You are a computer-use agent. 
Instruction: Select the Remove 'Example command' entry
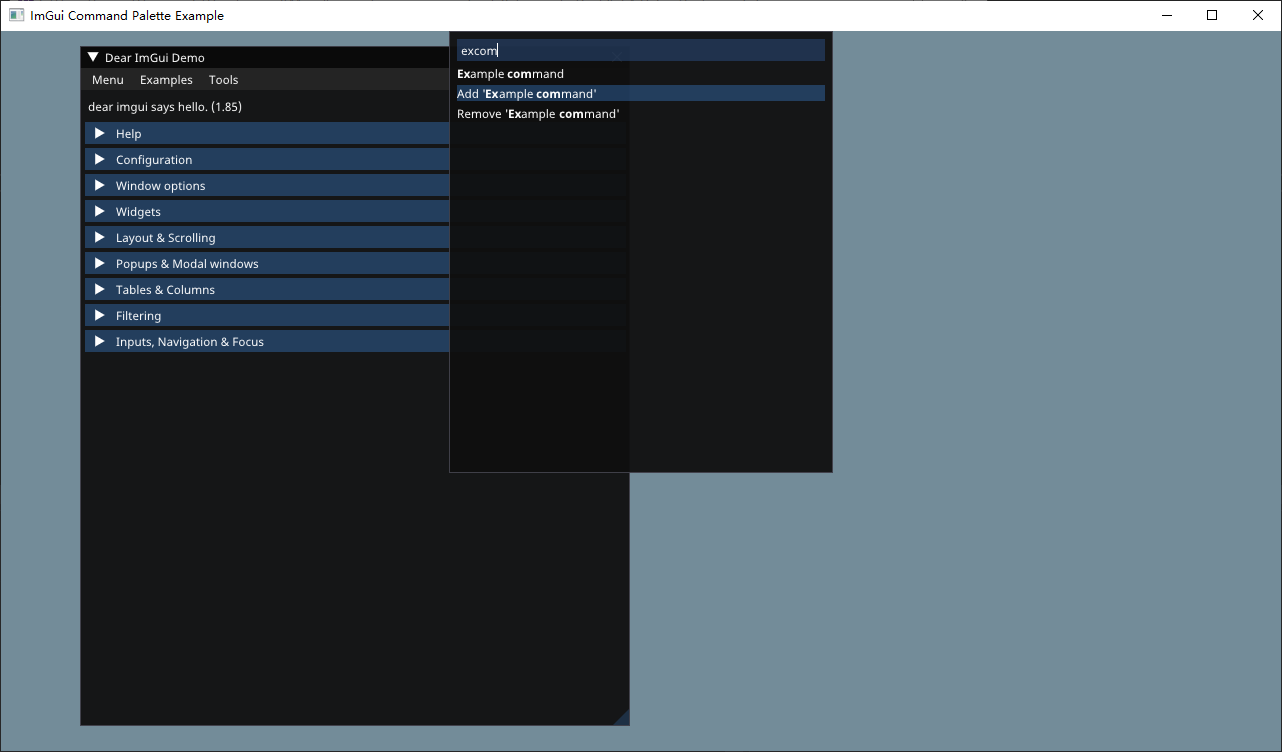[538, 113]
